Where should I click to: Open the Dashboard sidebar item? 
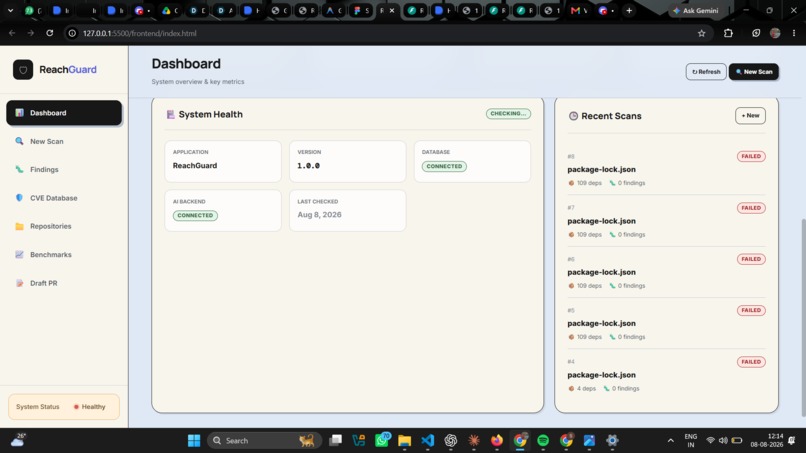pos(64,113)
